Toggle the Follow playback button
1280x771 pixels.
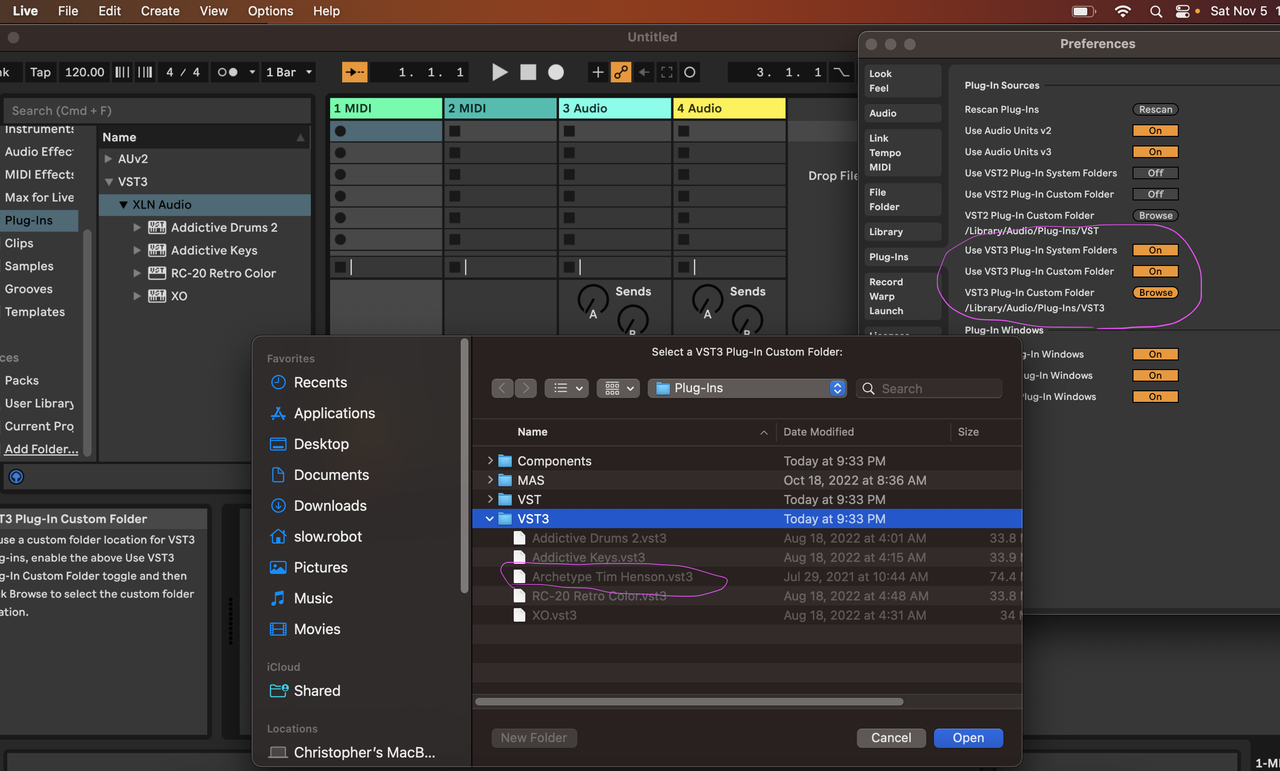click(355, 72)
